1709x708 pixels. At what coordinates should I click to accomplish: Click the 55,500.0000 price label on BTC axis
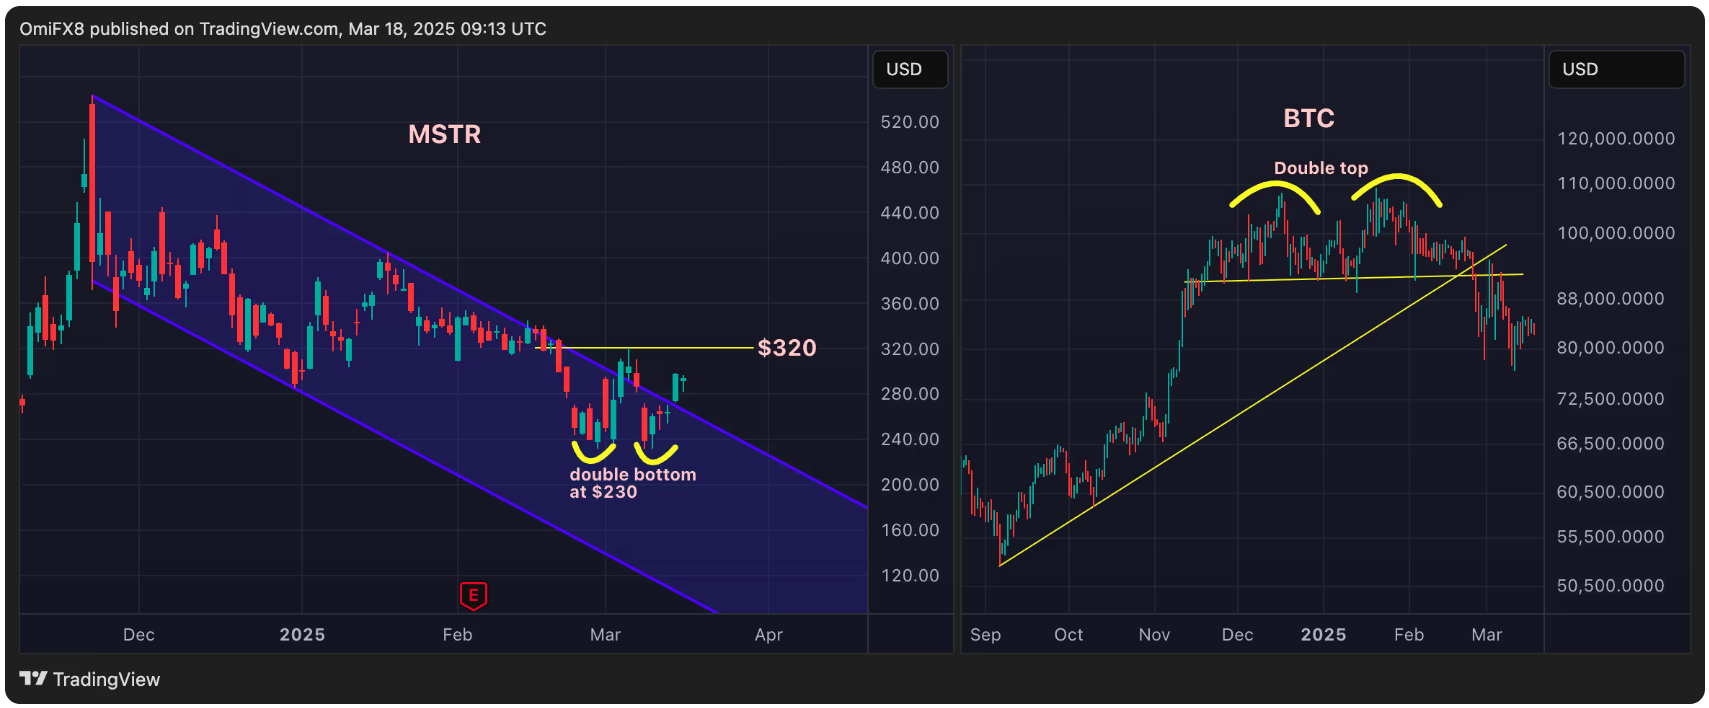click(x=1611, y=537)
